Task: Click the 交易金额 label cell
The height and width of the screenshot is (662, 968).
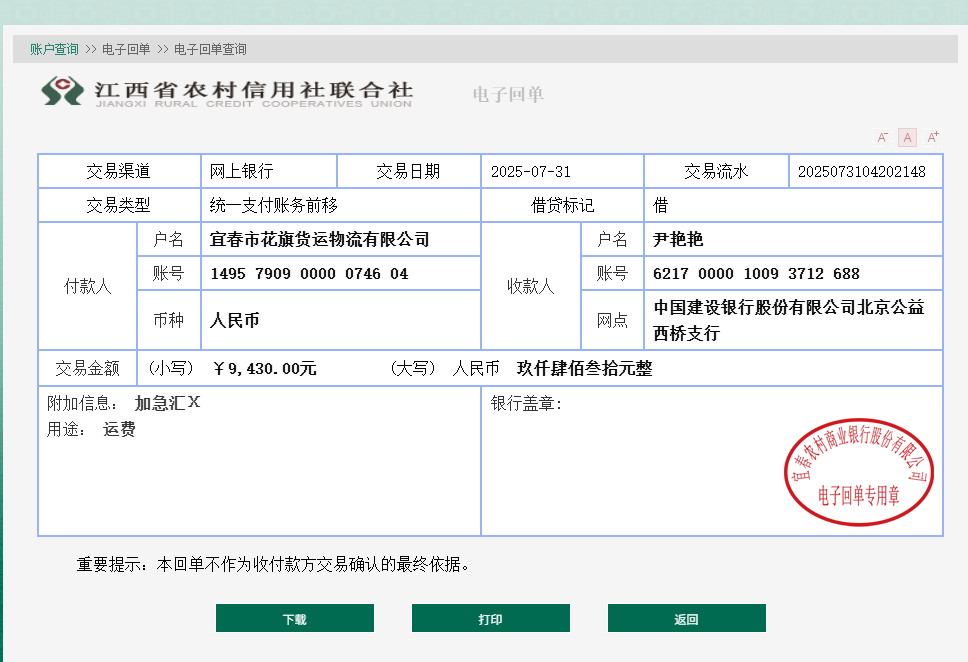Action: pos(88,369)
